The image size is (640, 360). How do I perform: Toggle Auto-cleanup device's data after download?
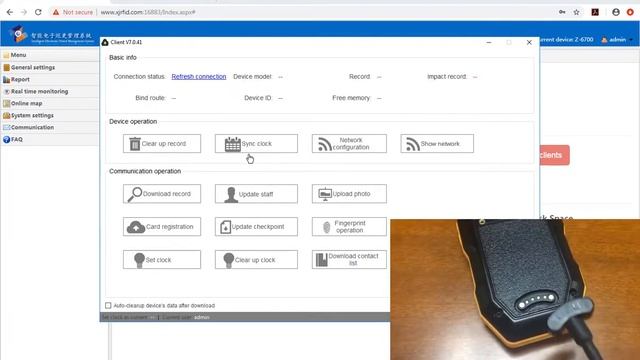pyautogui.click(x=108, y=305)
